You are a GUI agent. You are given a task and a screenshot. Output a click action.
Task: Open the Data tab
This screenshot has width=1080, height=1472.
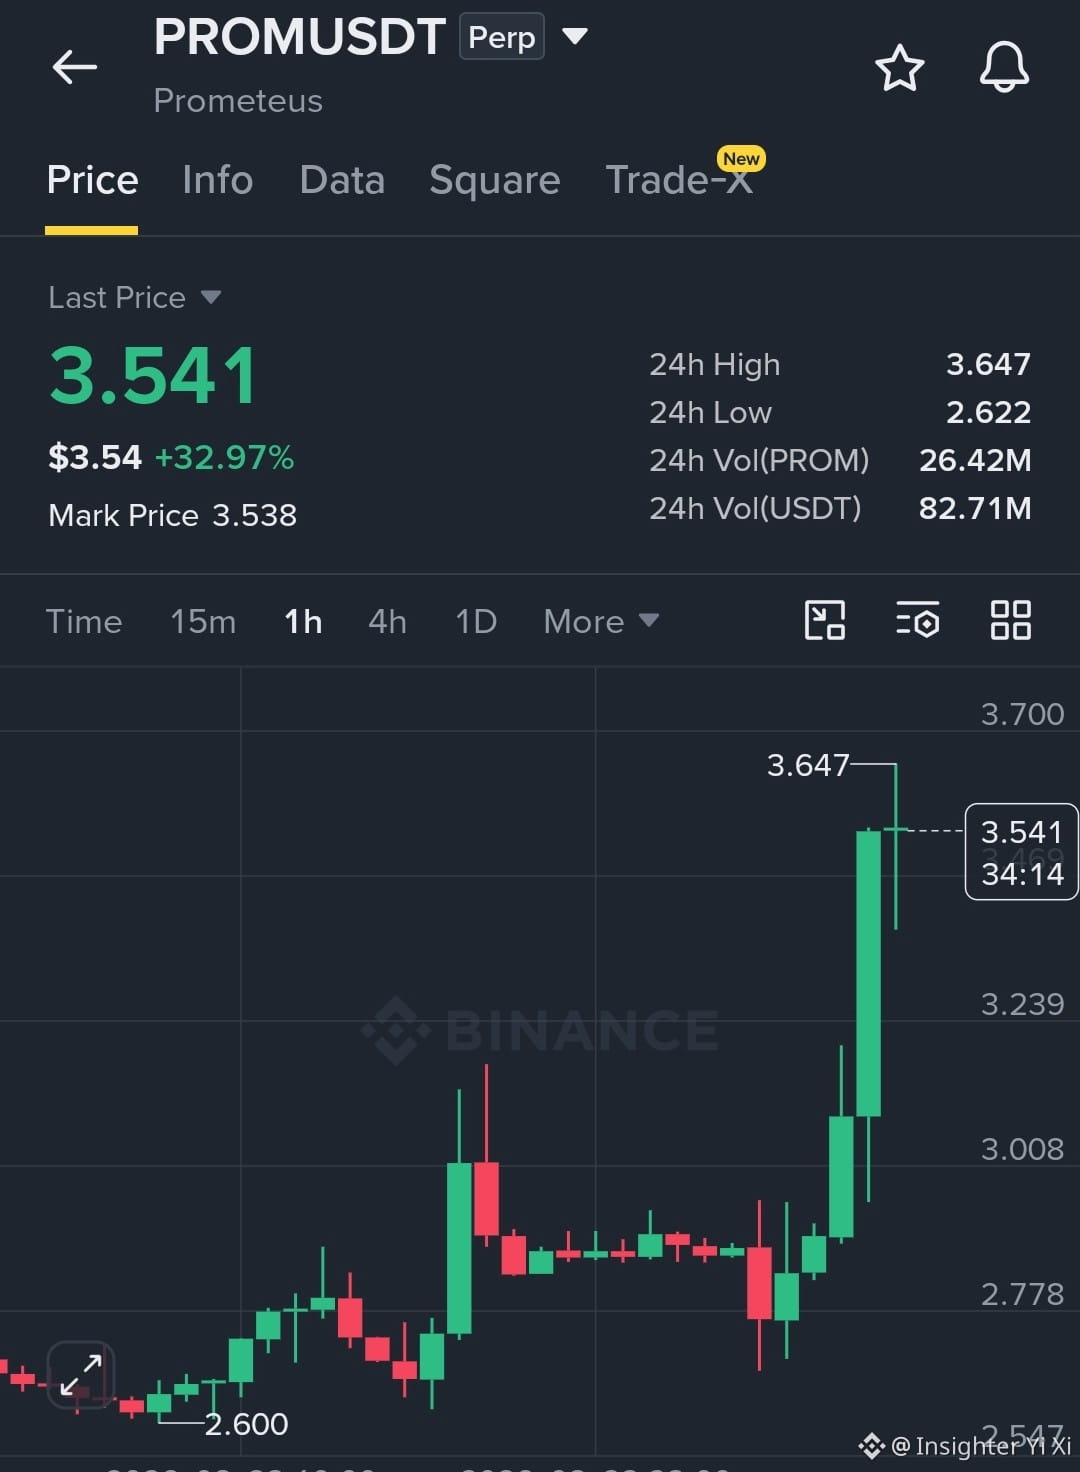[x=342, y=180]
